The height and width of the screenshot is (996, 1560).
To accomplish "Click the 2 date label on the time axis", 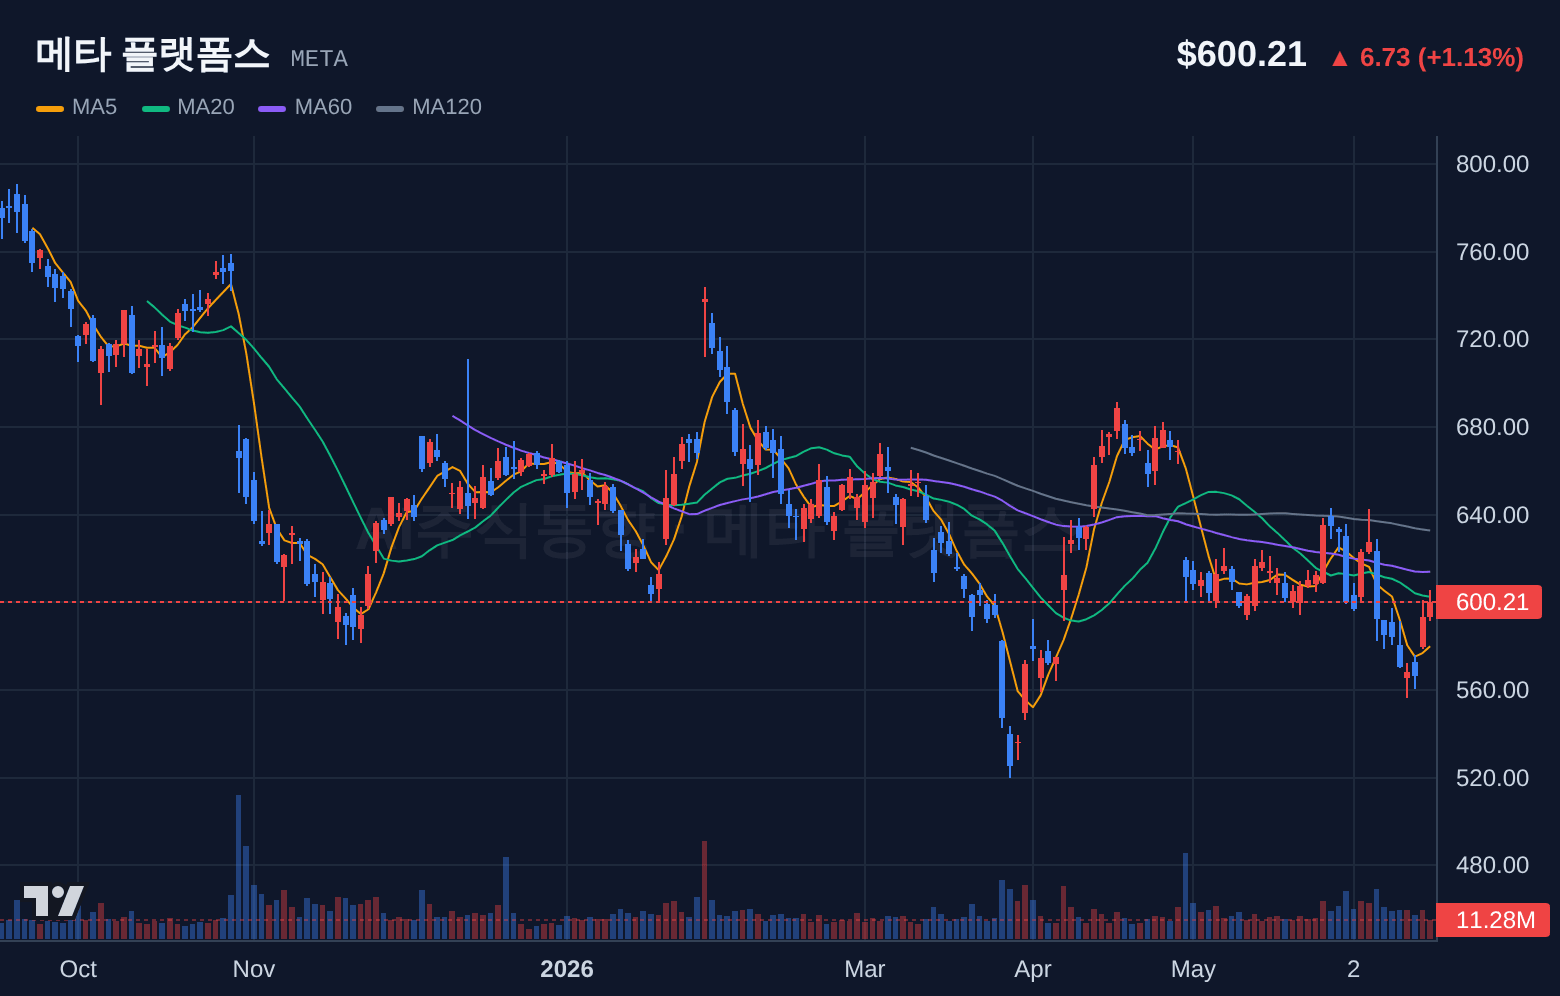I will coord(1354,969).
